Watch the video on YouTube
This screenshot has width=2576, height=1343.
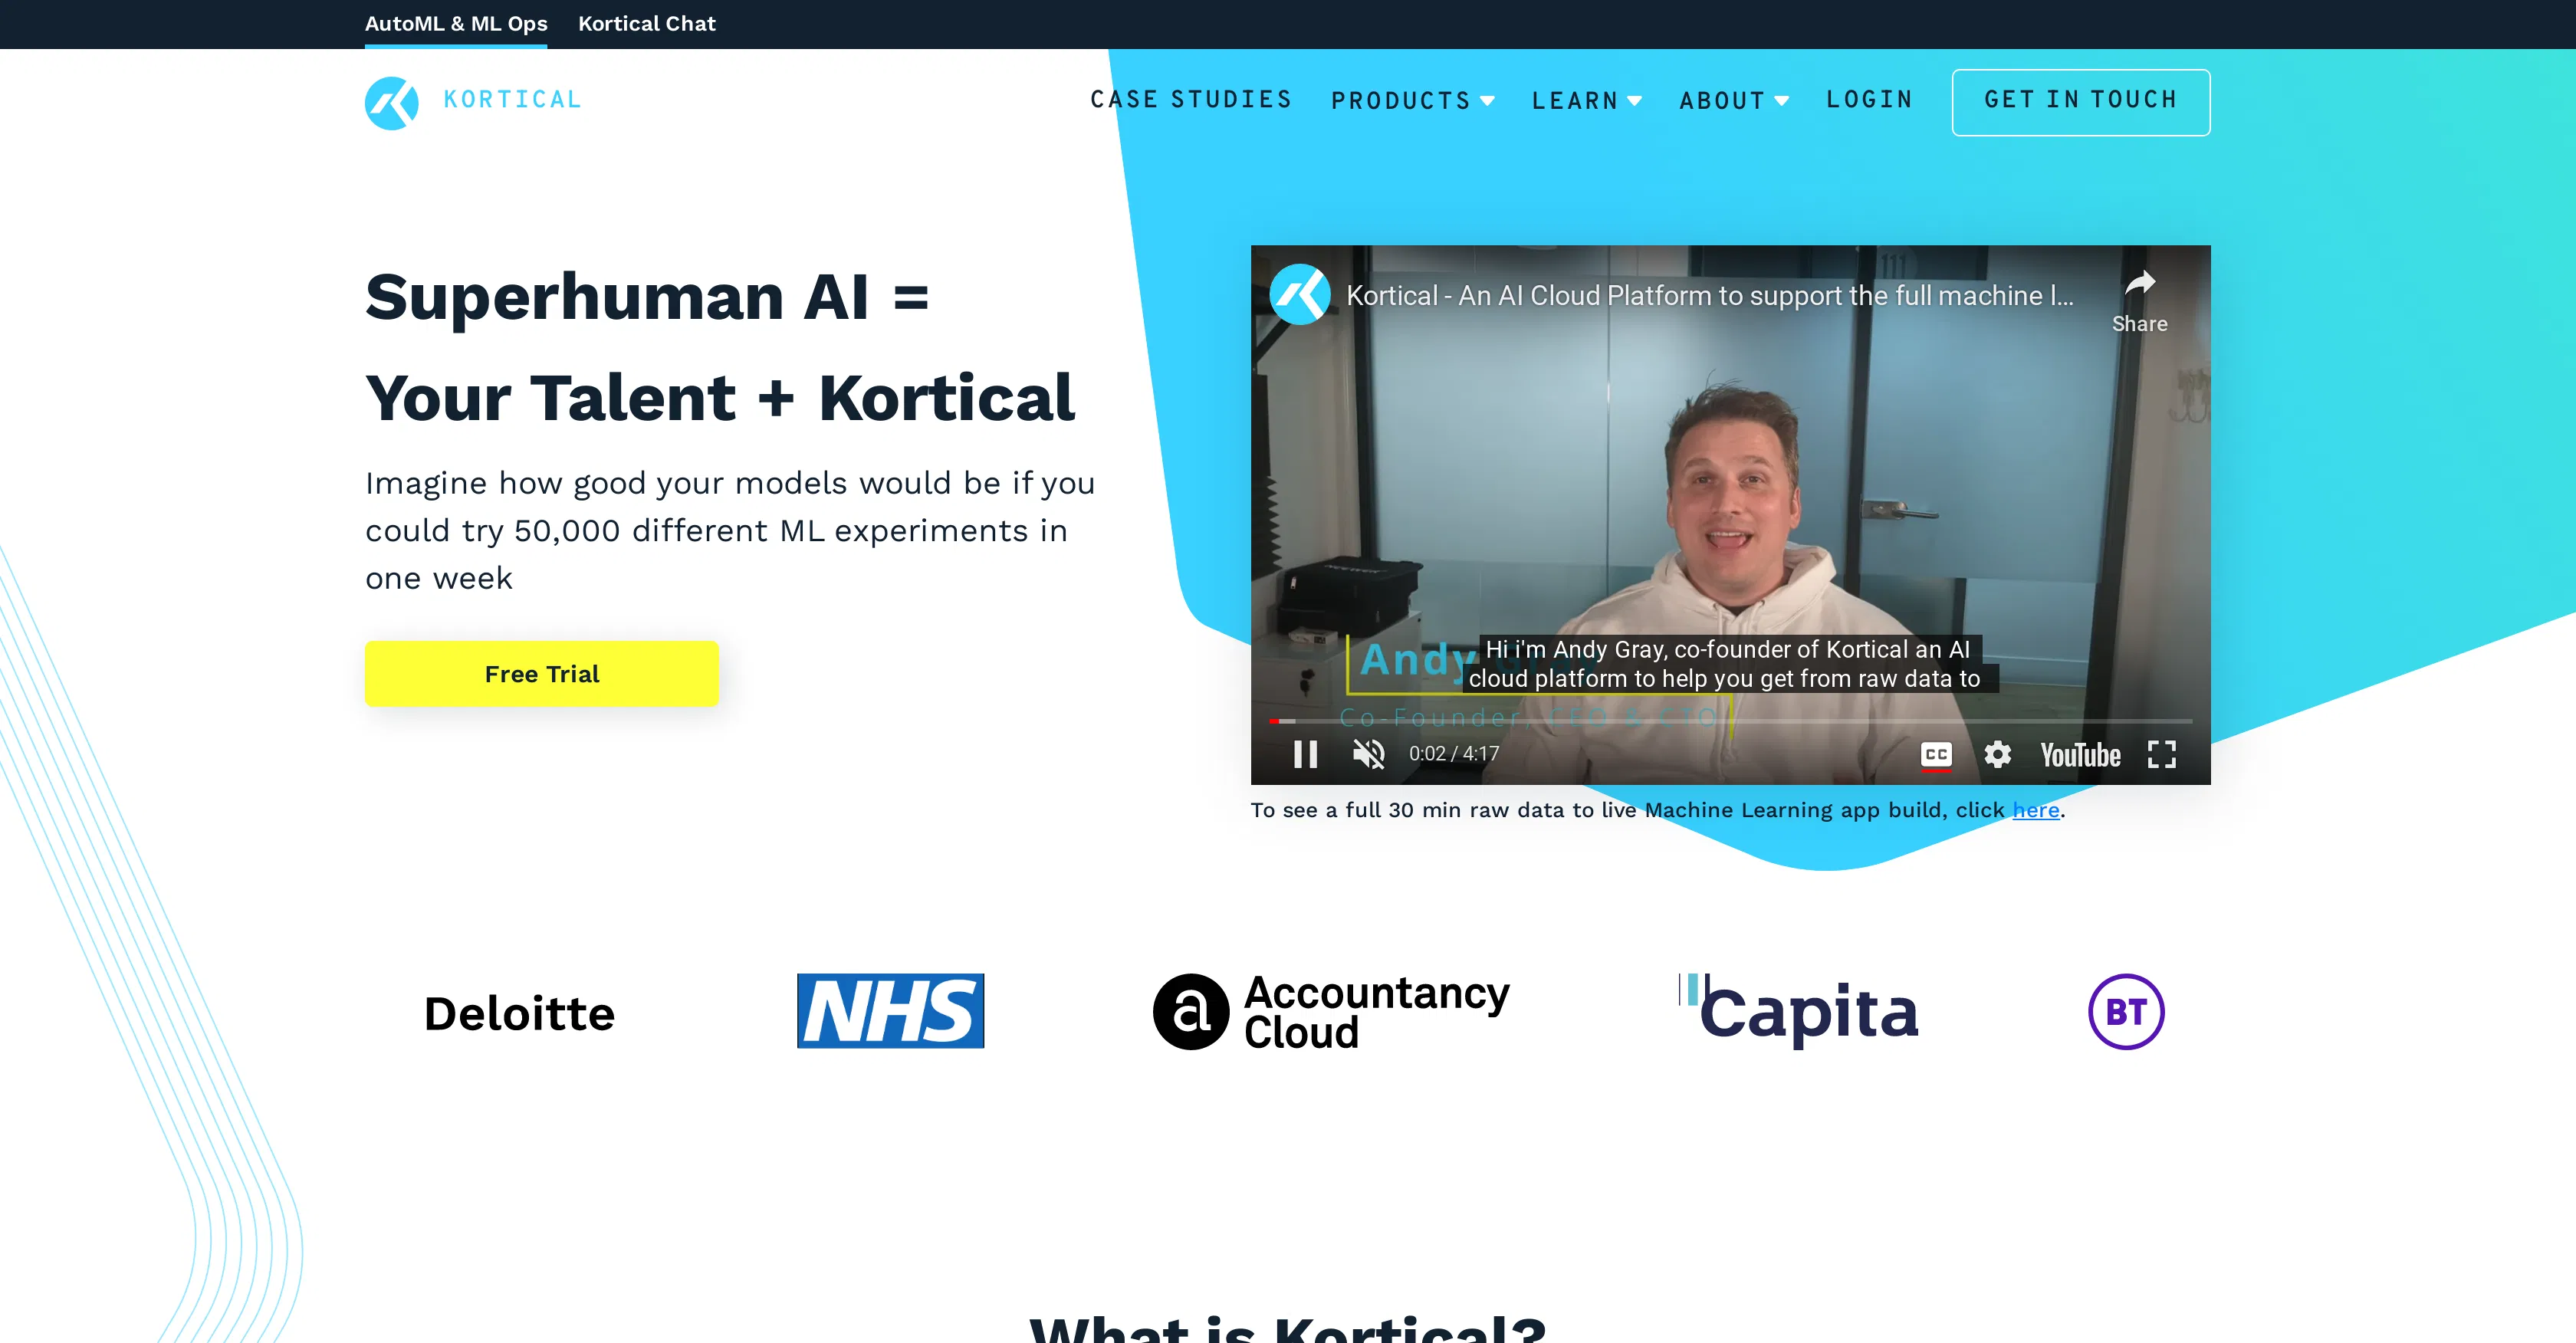(2080, 755)
